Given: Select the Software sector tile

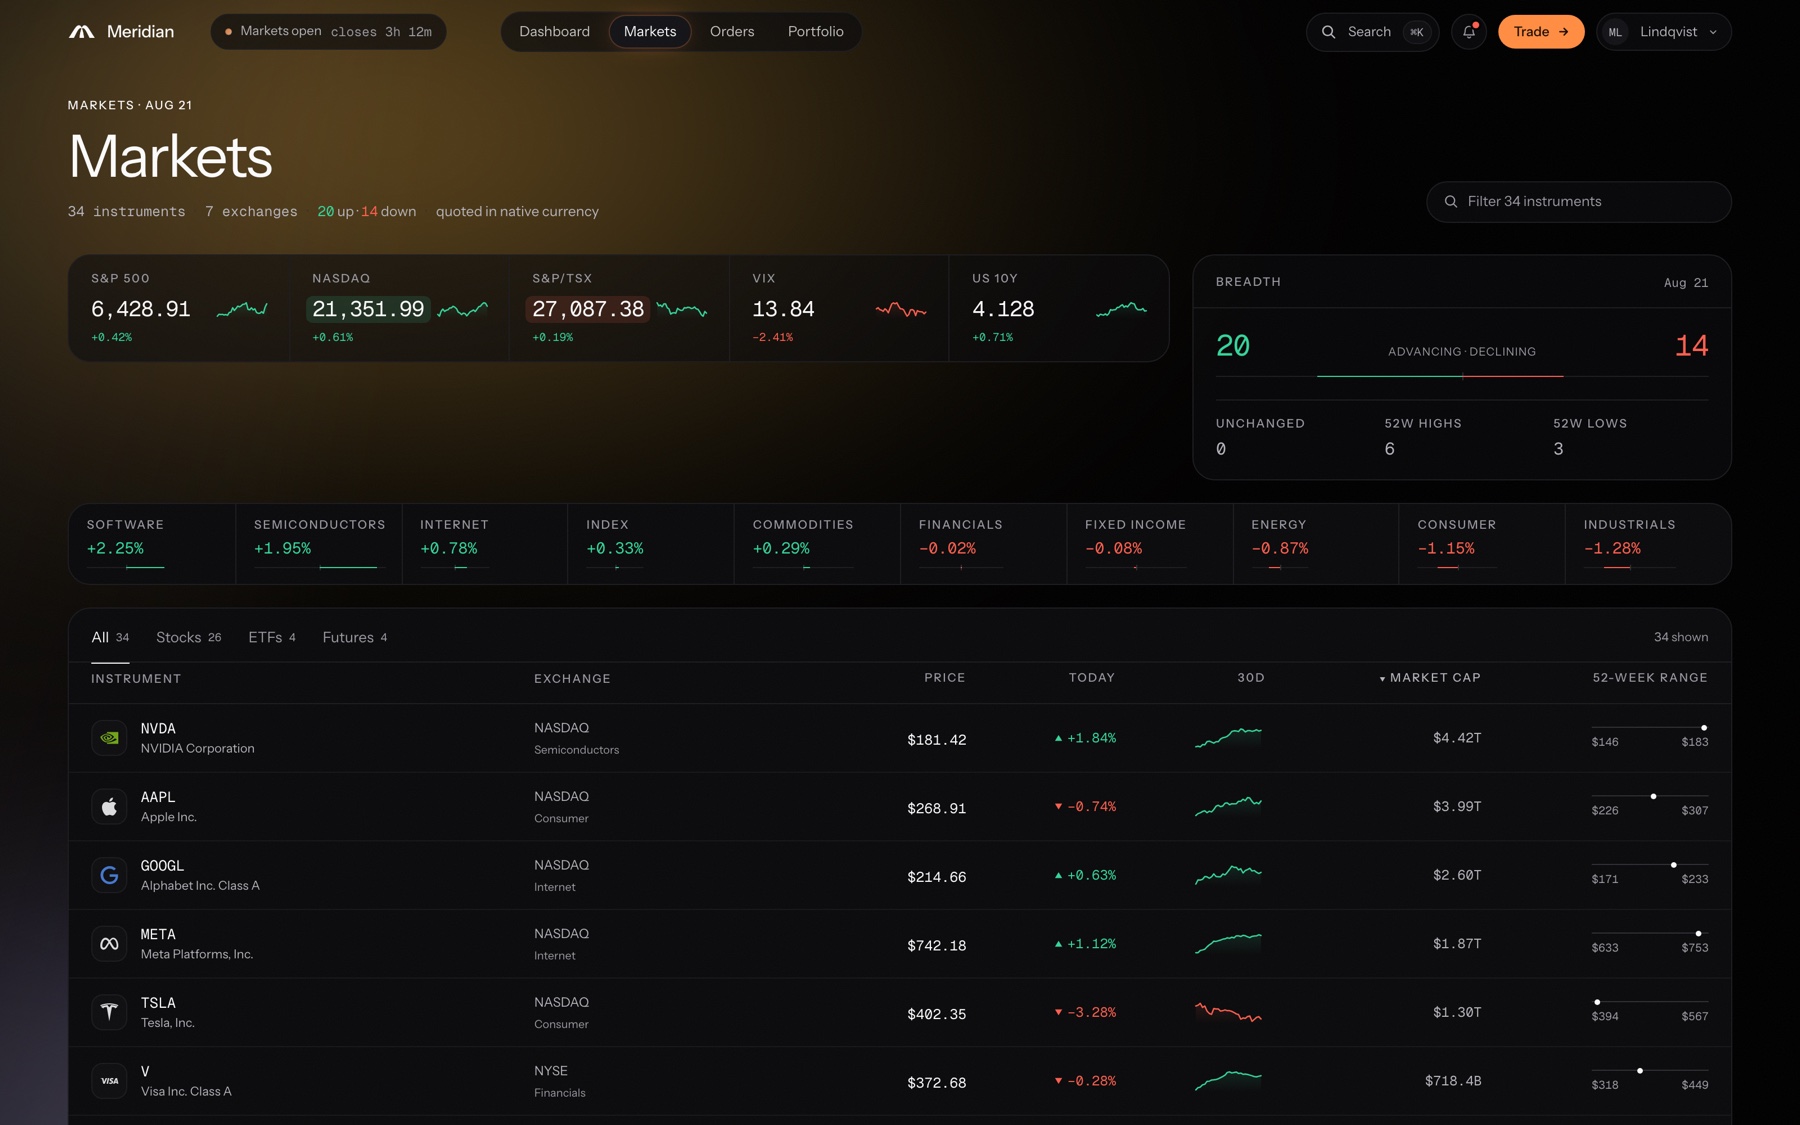Looking at the screenshot, I should (x=151, y=544).
